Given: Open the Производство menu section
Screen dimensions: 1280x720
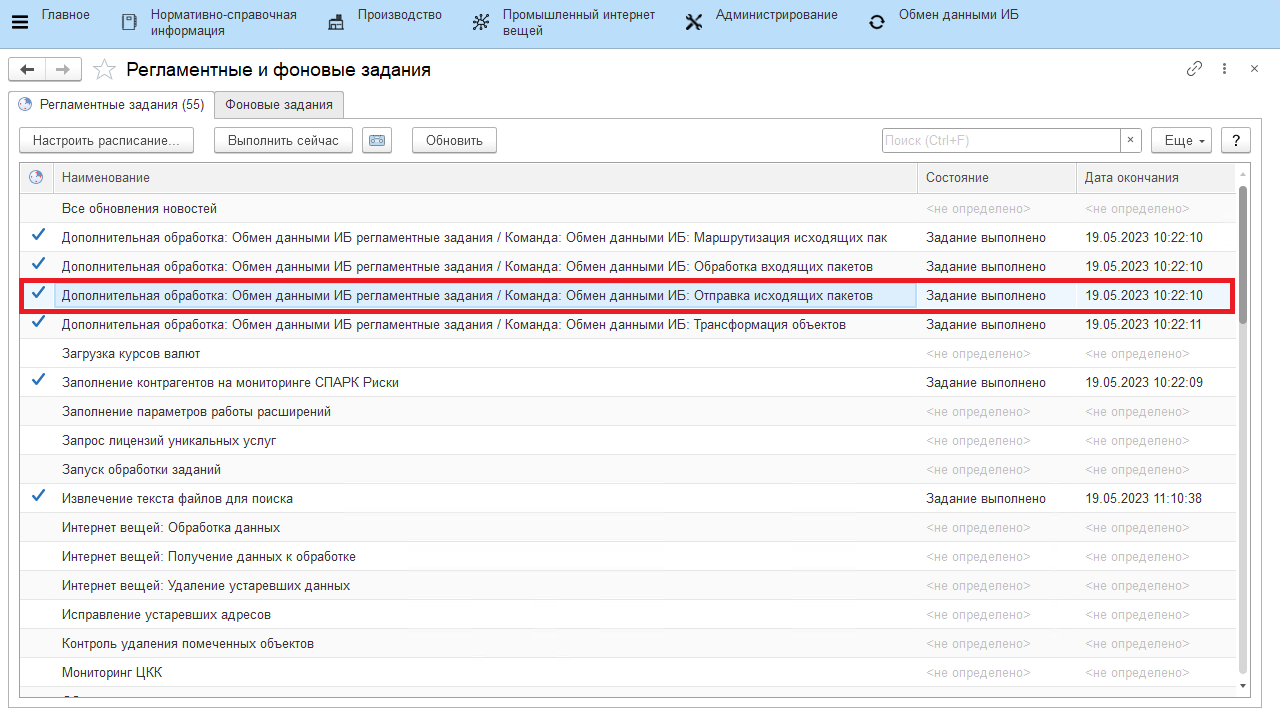Looking at the screenshot, I should pos(399,15).
